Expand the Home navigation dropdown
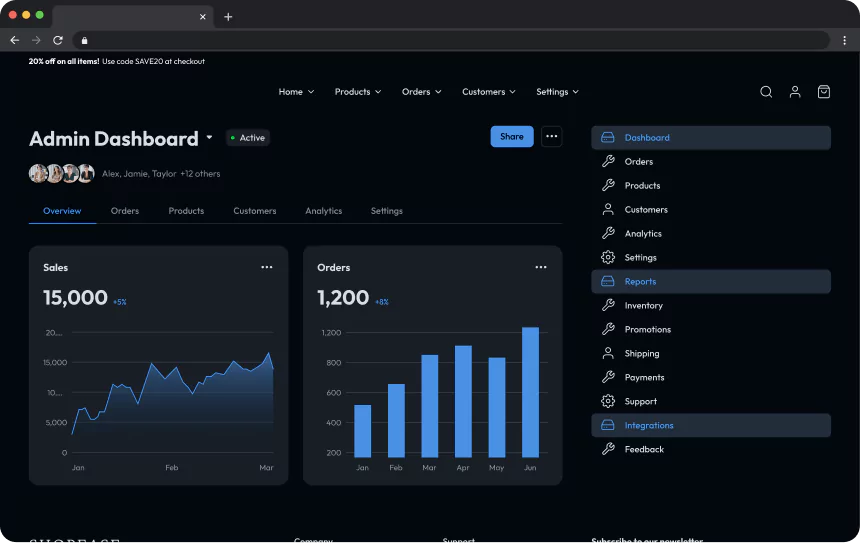The width and height of the screenshot is (860, 543). [296, 92]
